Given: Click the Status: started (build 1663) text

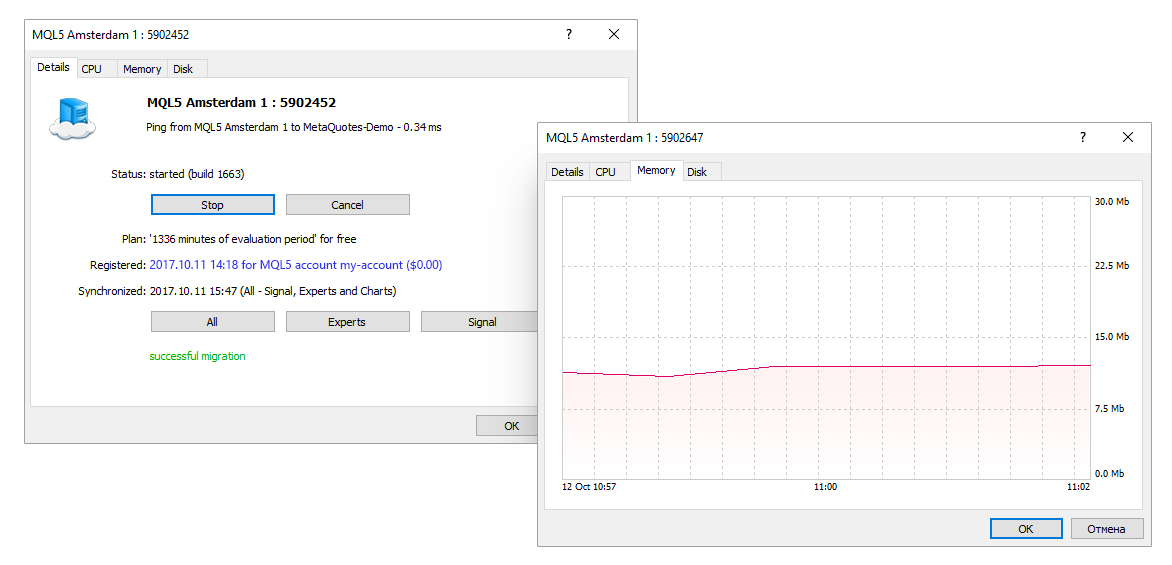Looking at the screenshot, I should (178, 174).
